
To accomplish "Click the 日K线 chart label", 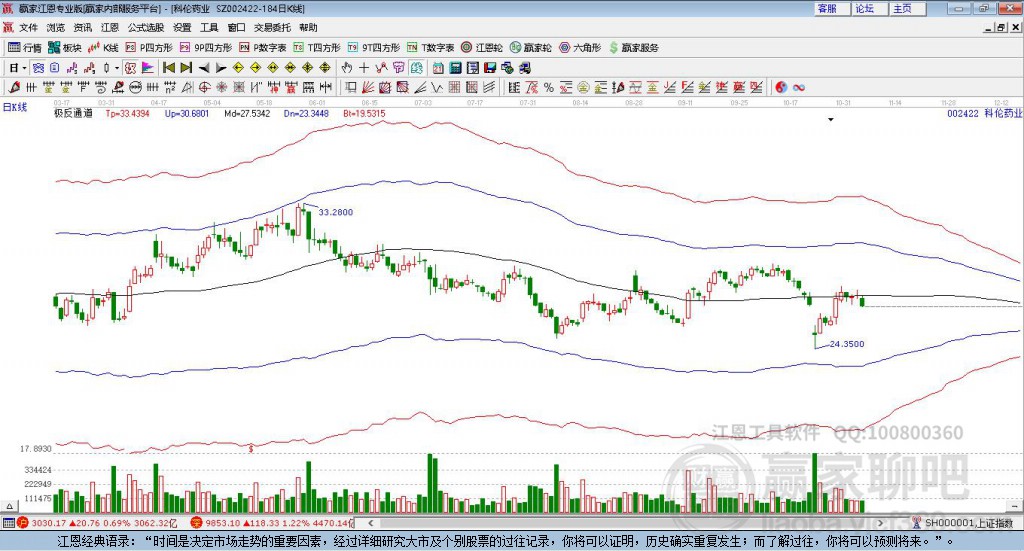I will [x=14, y=107].
